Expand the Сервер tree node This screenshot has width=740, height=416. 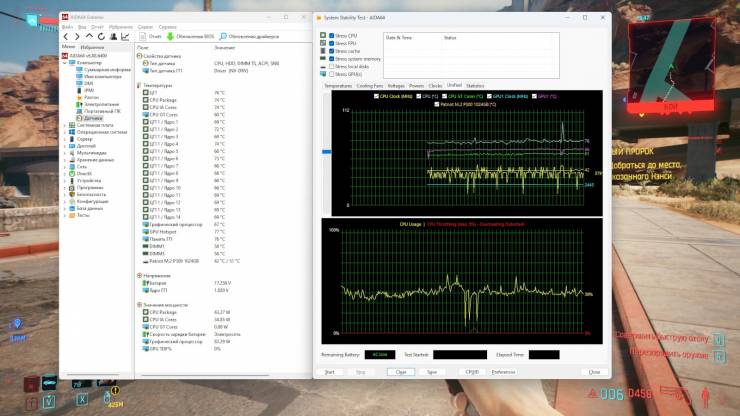pos(65,139)
